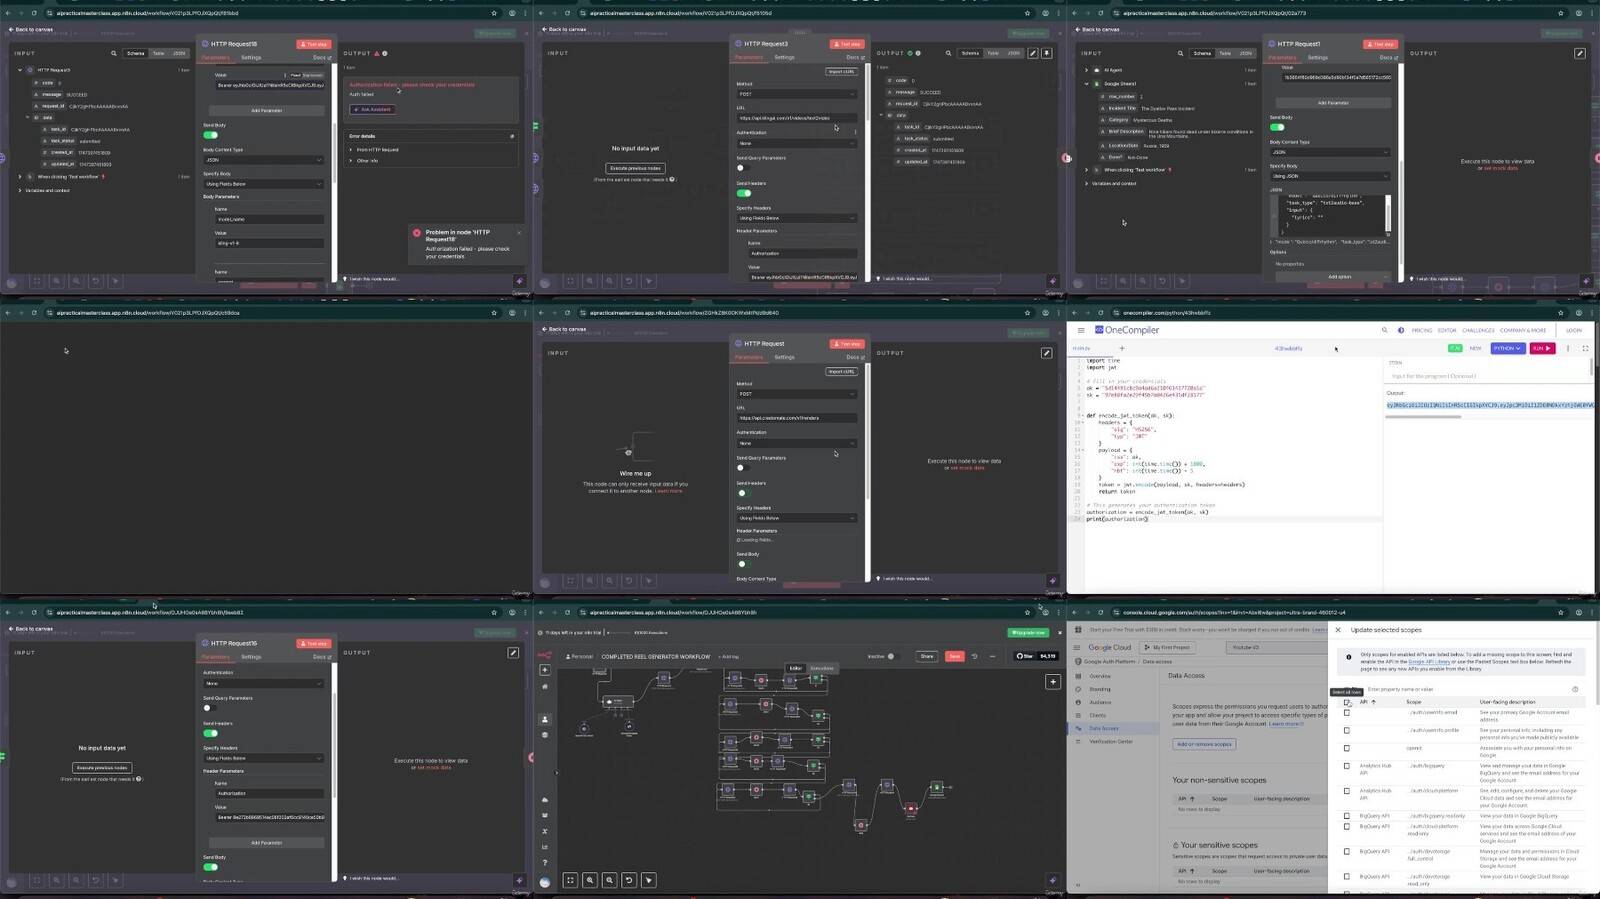The image size is (1600, 899).
Task: Click 'Add or remove scopes' button
Action: [1204, 744]
